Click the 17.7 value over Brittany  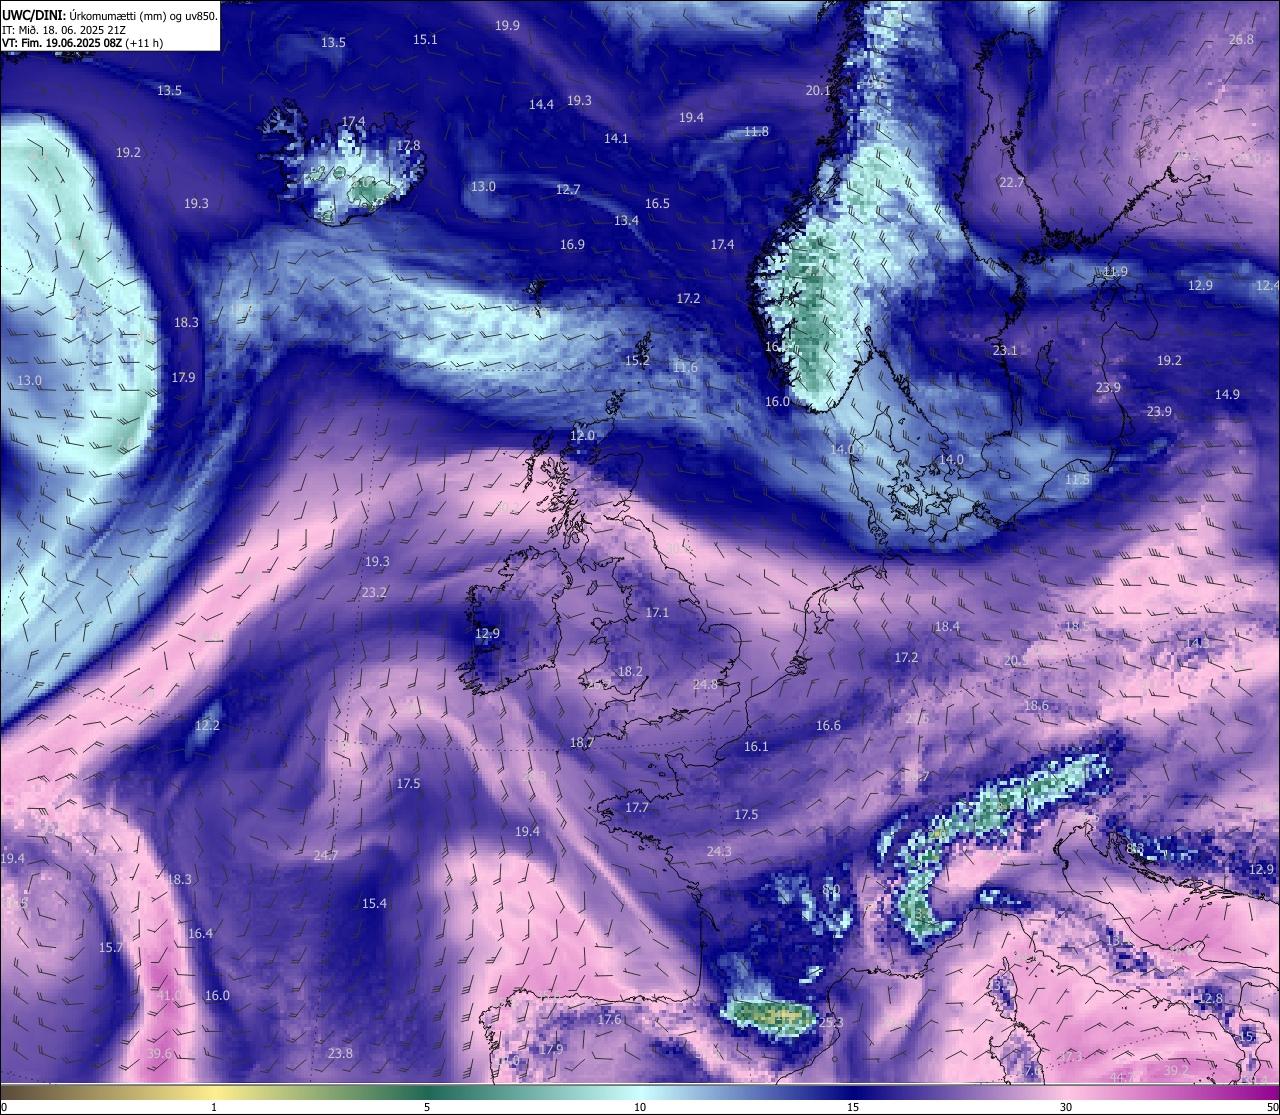(x=637, y=807)
